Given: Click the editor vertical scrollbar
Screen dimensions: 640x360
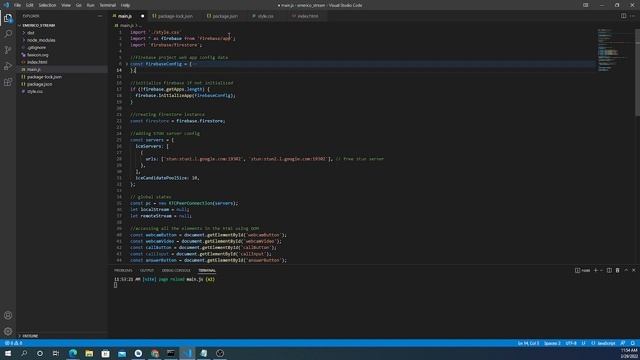Looking at the screenshot, I should tap(638, 73).
